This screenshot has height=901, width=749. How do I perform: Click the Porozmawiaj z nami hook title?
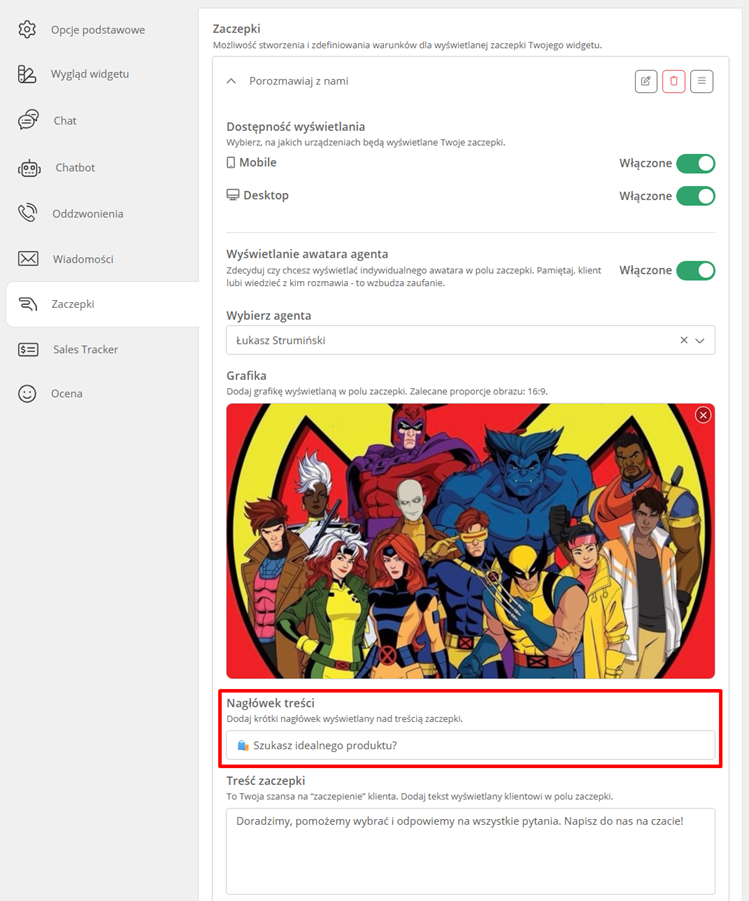(x=299, y=81)
